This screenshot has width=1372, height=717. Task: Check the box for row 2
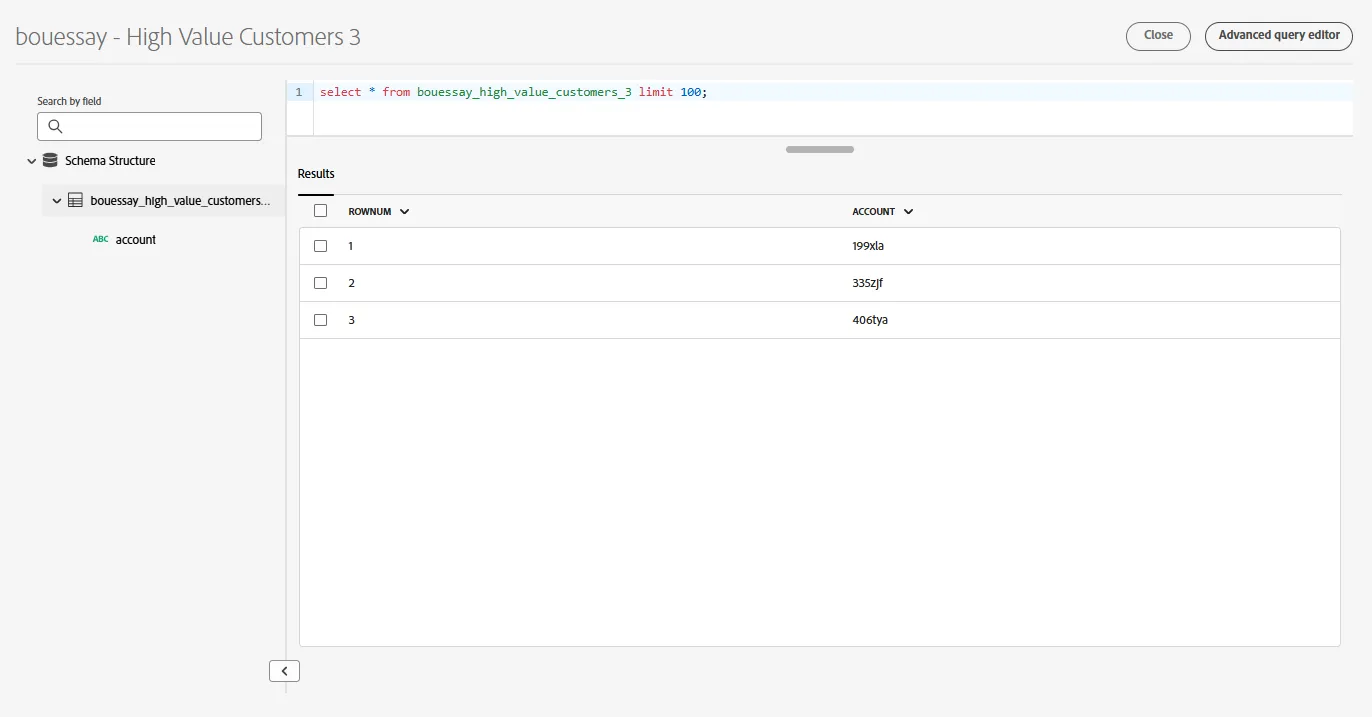[321, 283]
